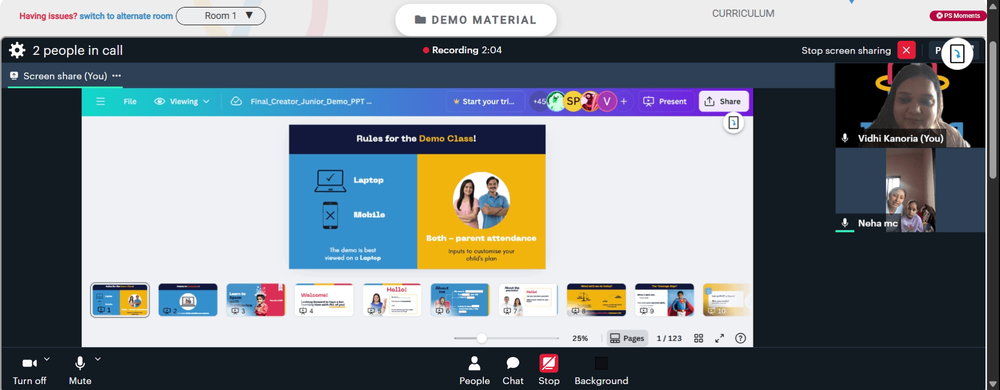Toggle the Pages view button
Screen dimensions: 1000x390
(x=627, y=338)
